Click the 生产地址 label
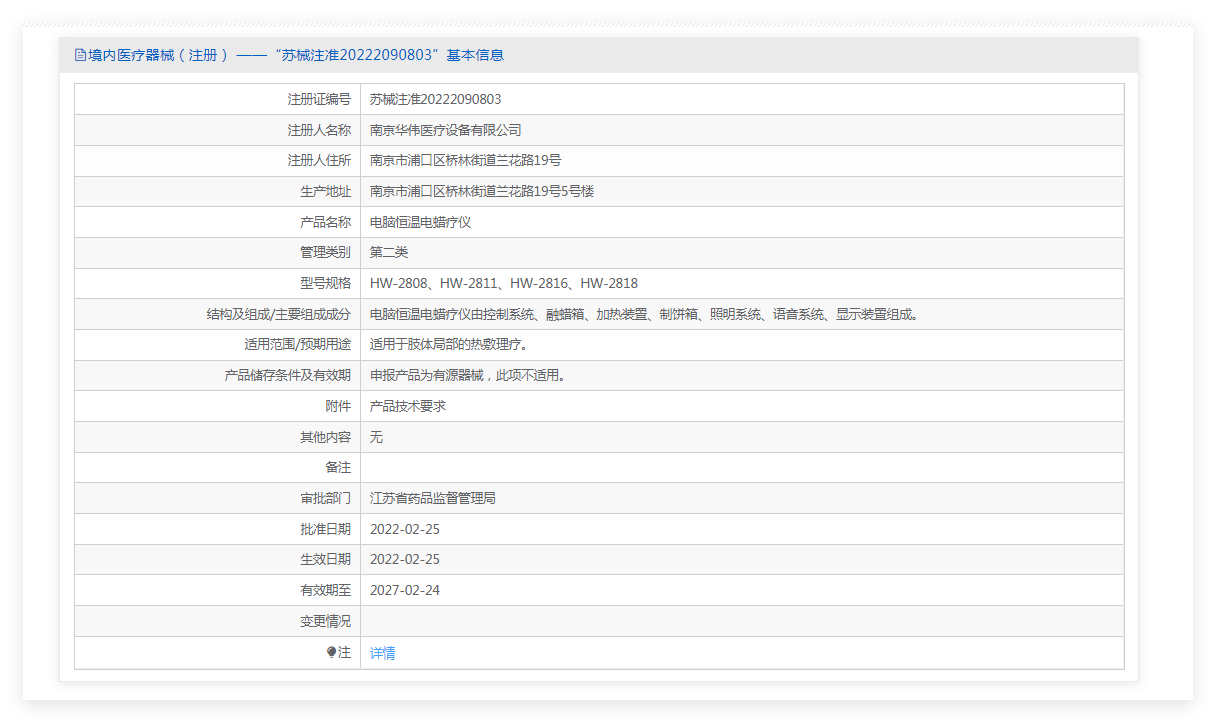Screen dimensions: 1216x723 [x=325, y=191]
